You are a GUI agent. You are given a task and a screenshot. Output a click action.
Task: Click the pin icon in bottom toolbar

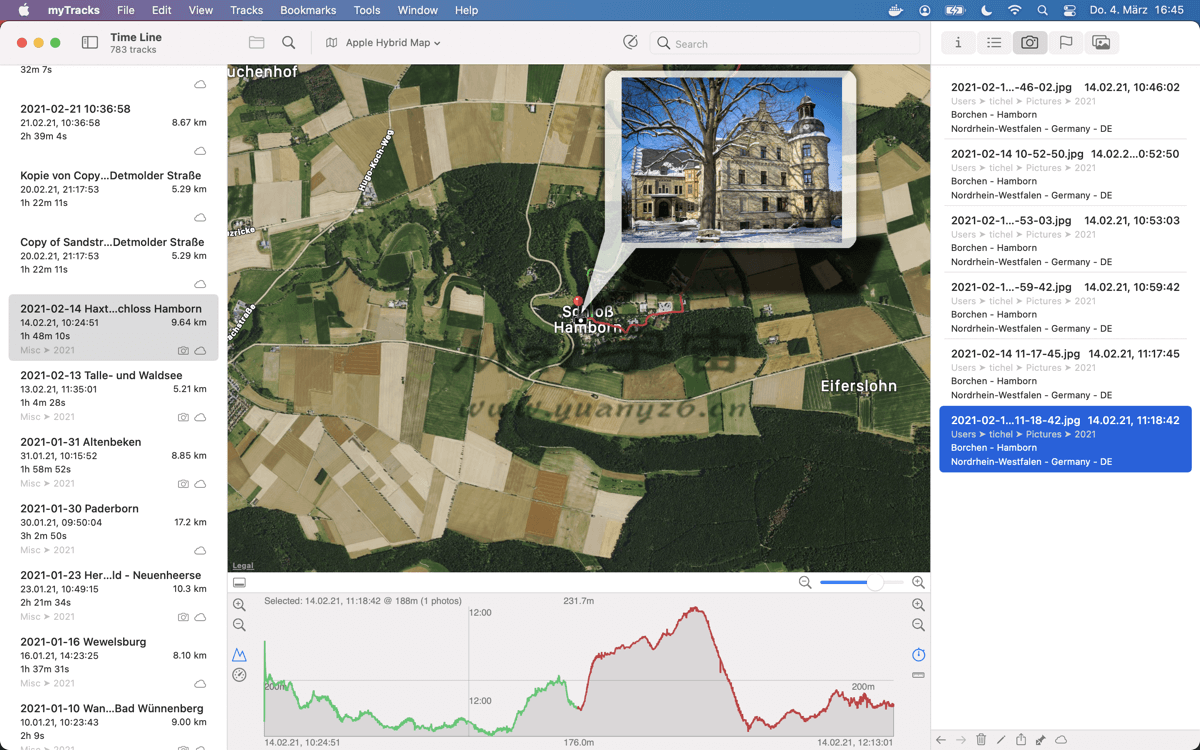tap(1041, 740)
